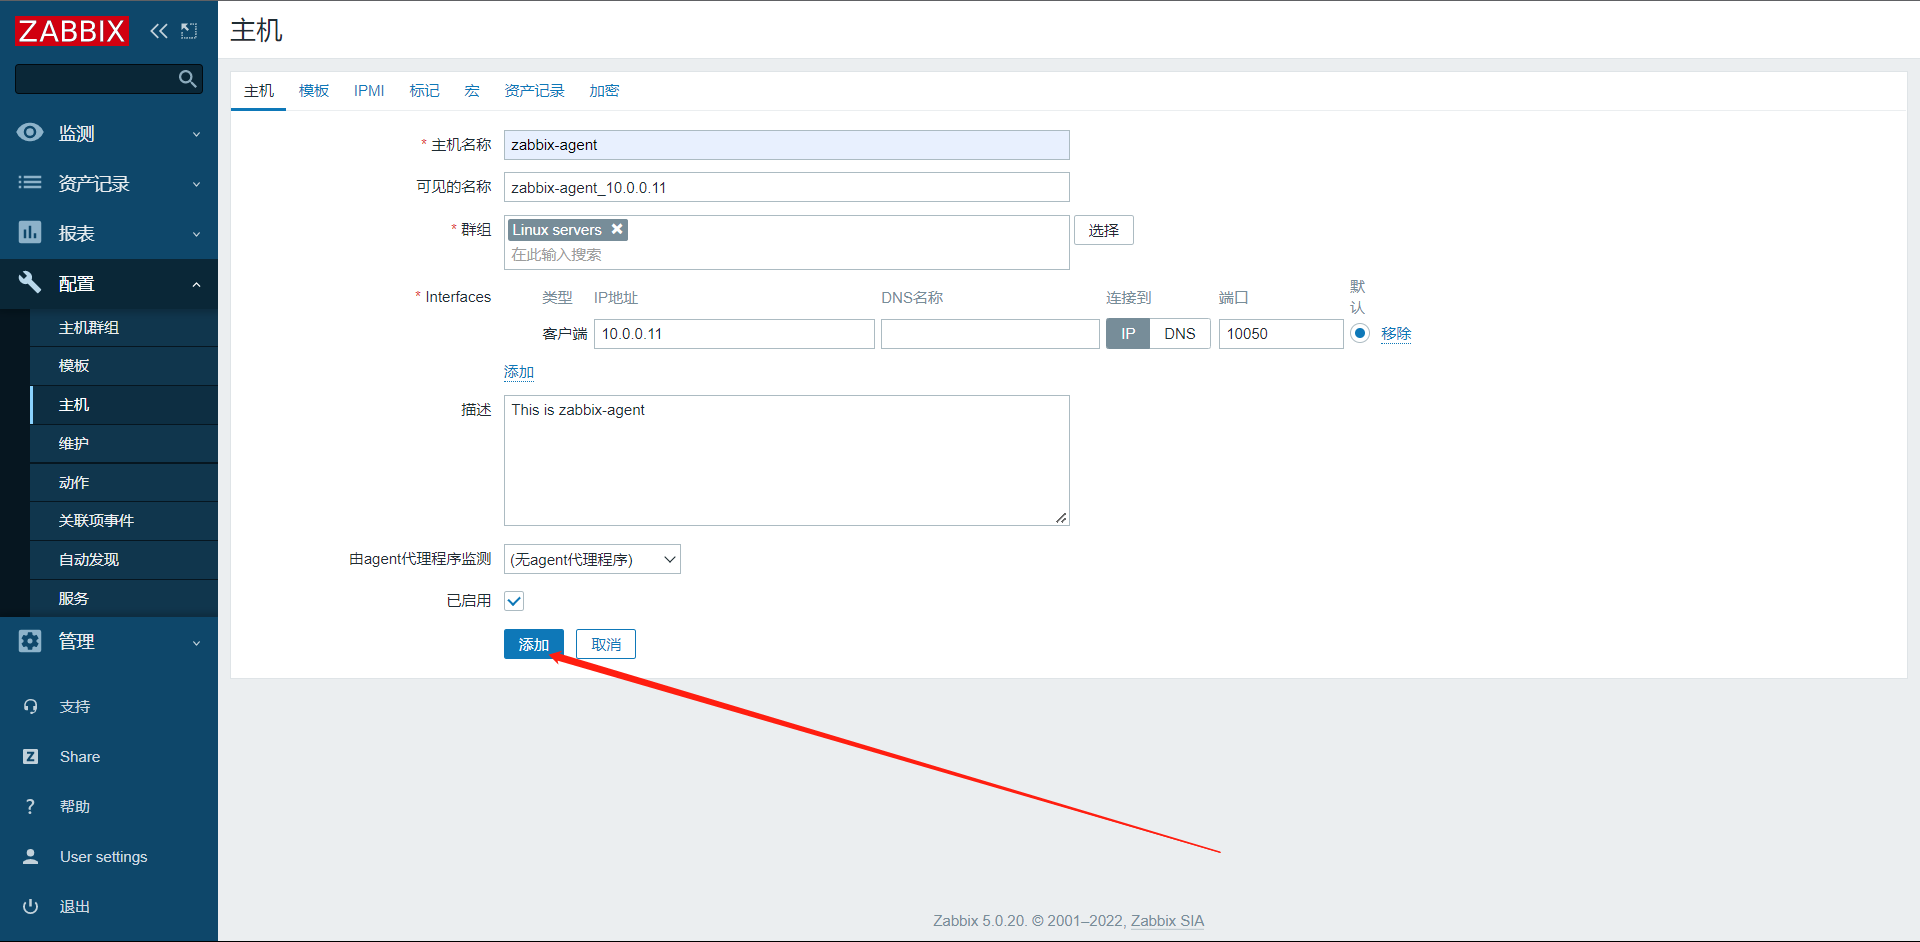Click the 移除 interface link
This screenshot has height=942, width=1920.
point(1396,333)
